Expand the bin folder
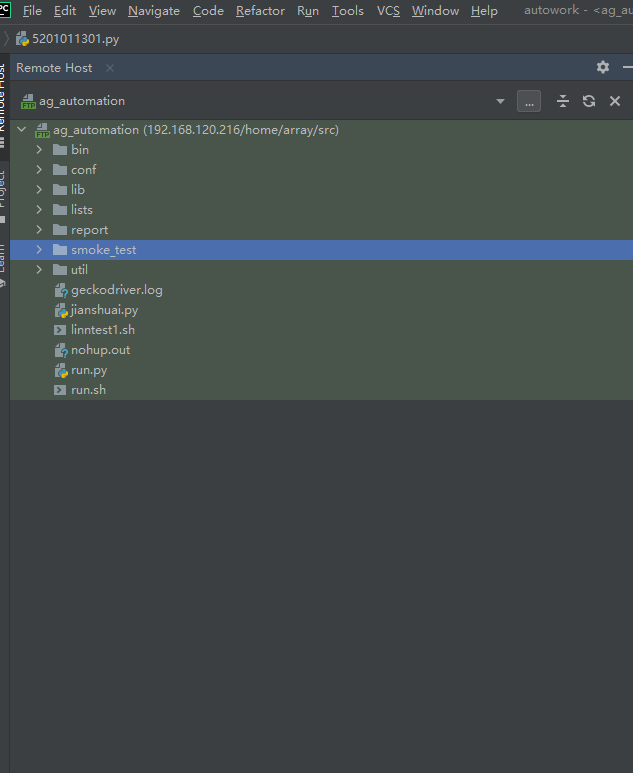Screen dimensions: 633x773 tap(39, 150)
